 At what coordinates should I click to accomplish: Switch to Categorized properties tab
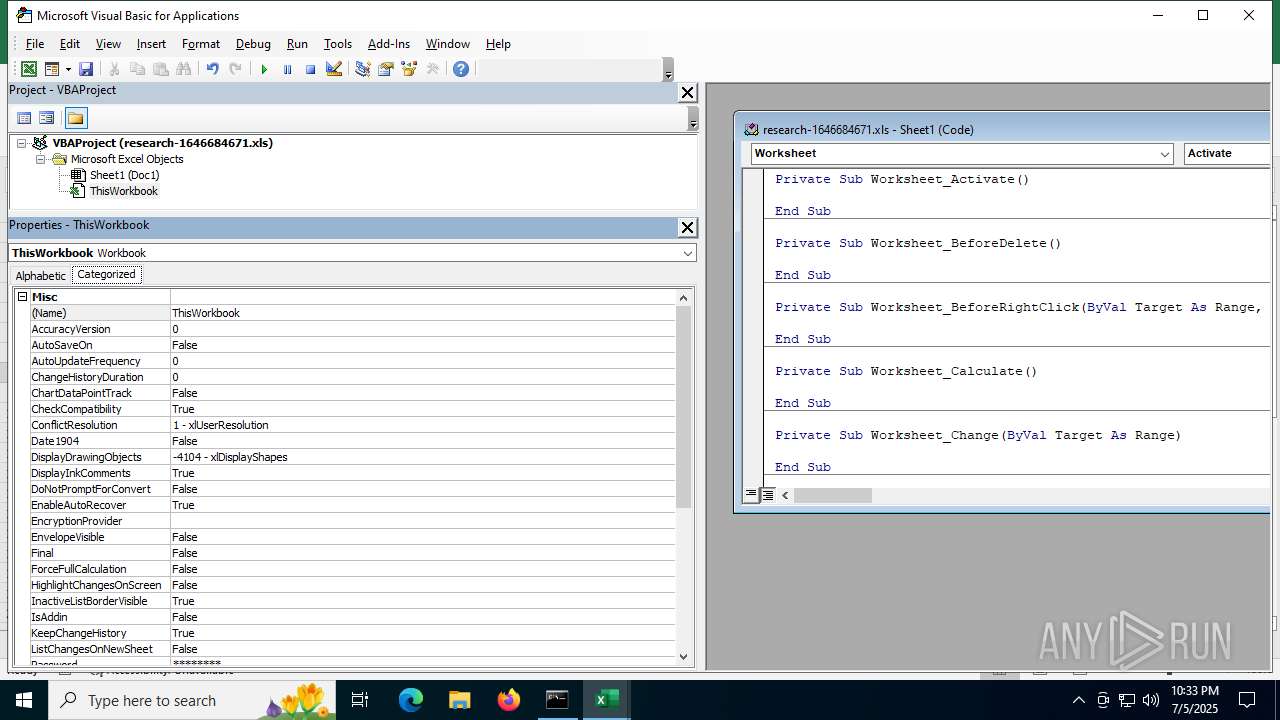coord(106,274)
